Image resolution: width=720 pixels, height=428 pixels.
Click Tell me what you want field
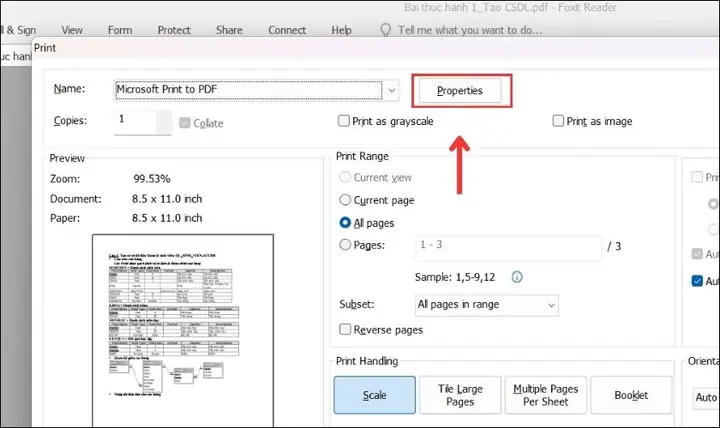point(470,30)
